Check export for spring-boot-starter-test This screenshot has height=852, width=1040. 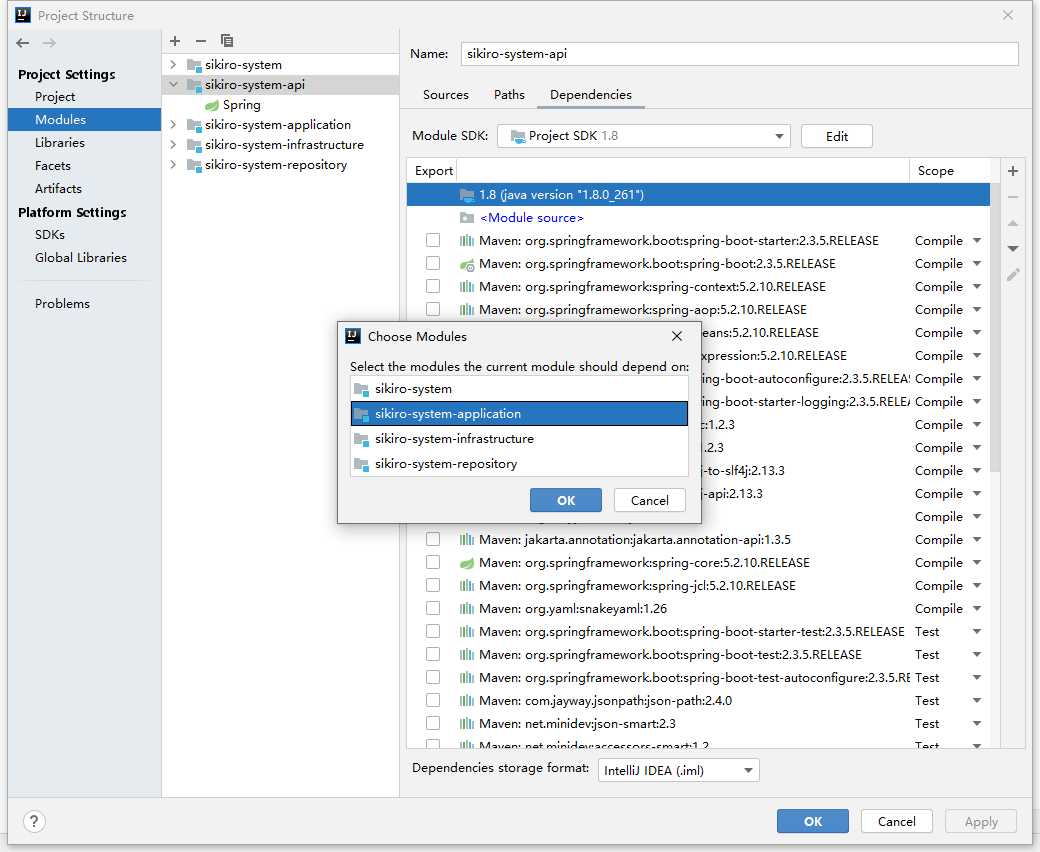(433, 632)
